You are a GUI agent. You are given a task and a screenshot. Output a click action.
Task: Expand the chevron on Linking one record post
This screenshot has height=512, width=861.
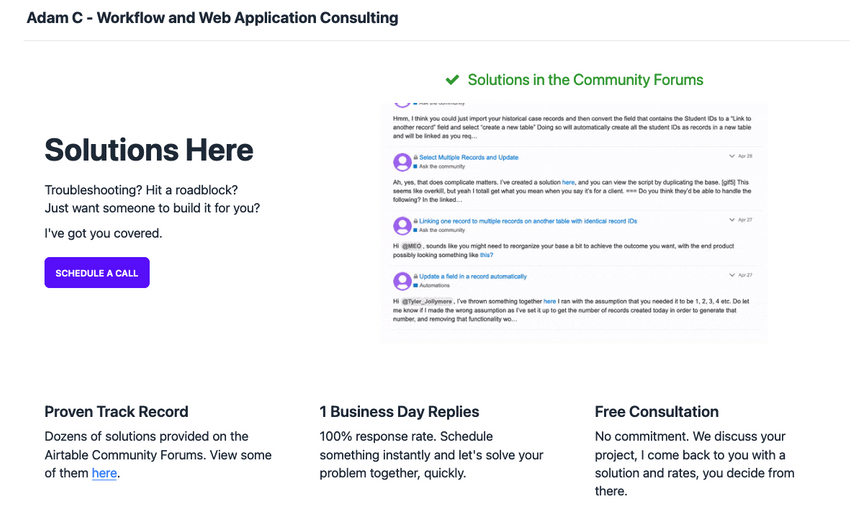(732, 219)
